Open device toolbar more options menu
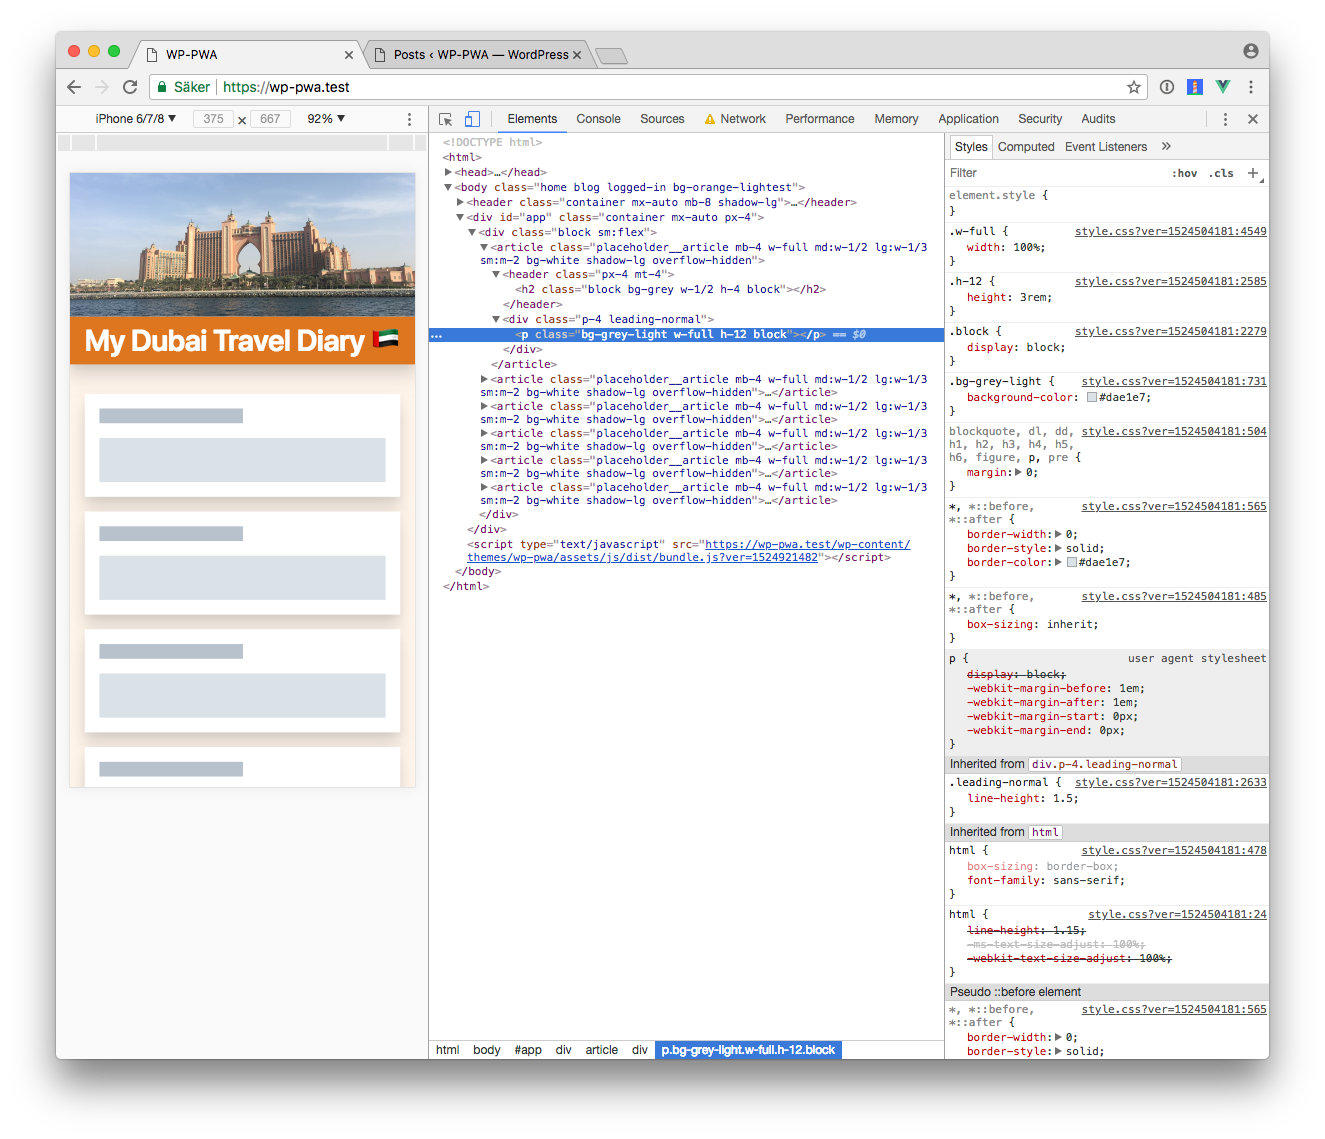Screen dimensions: 1325x1139 [x=409, y=119]
